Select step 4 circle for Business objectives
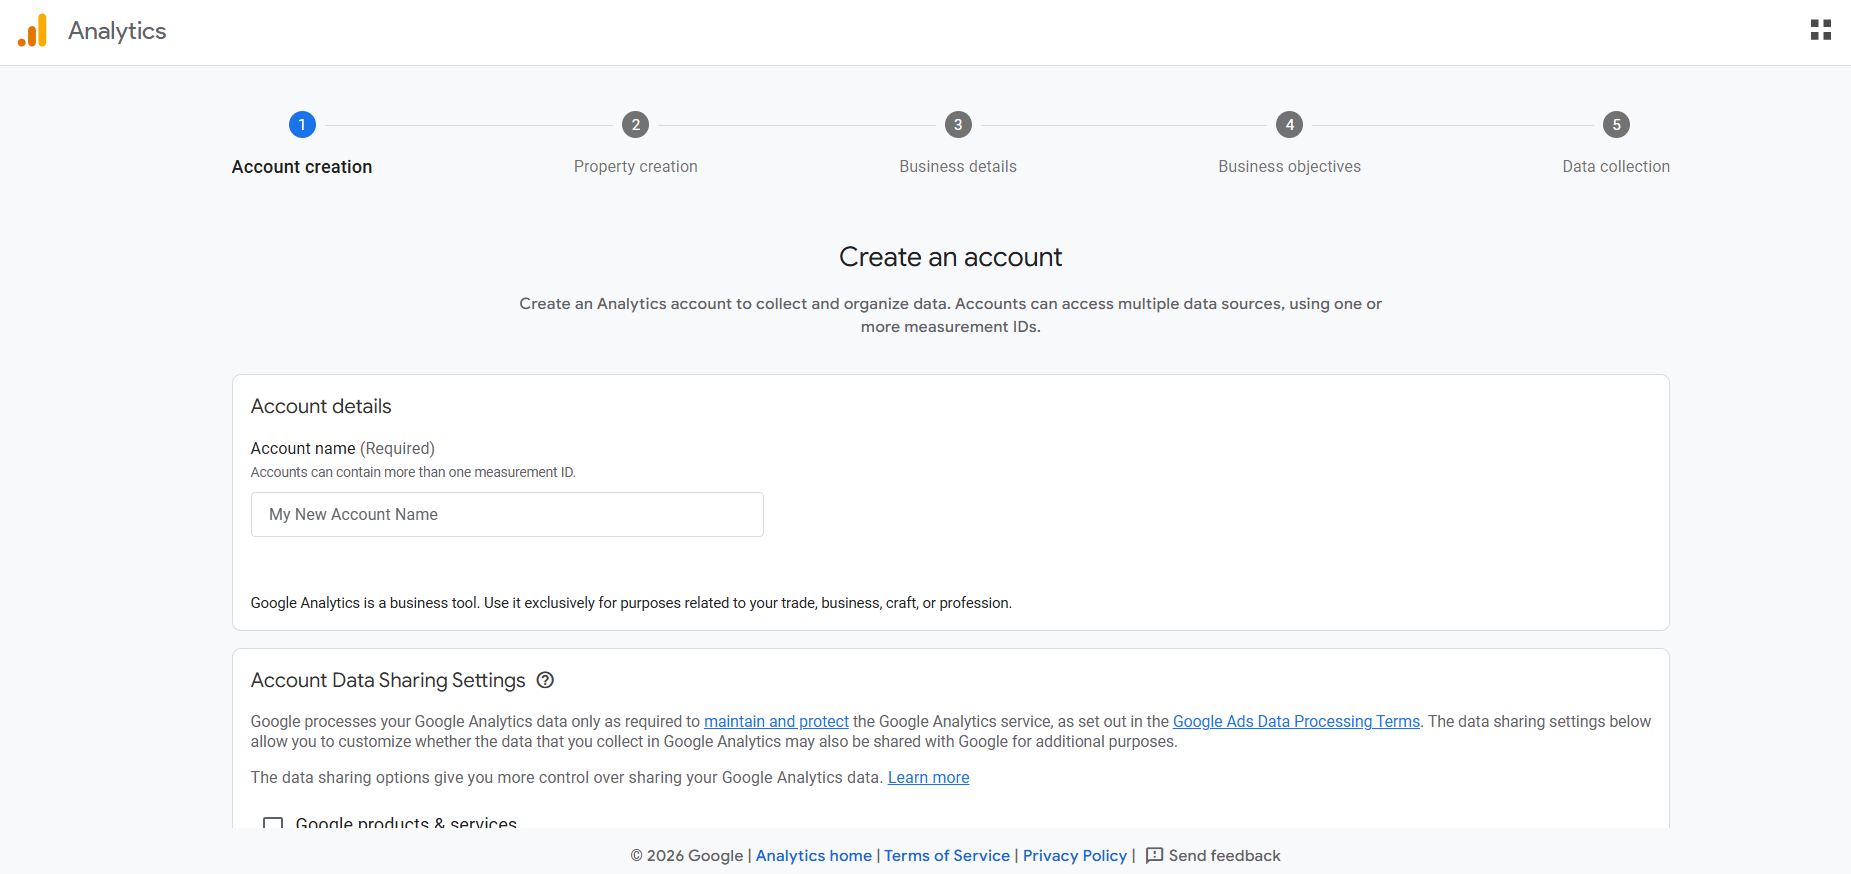The width and height of the screenshot is (1851, 874). (x=1289, y=125)
